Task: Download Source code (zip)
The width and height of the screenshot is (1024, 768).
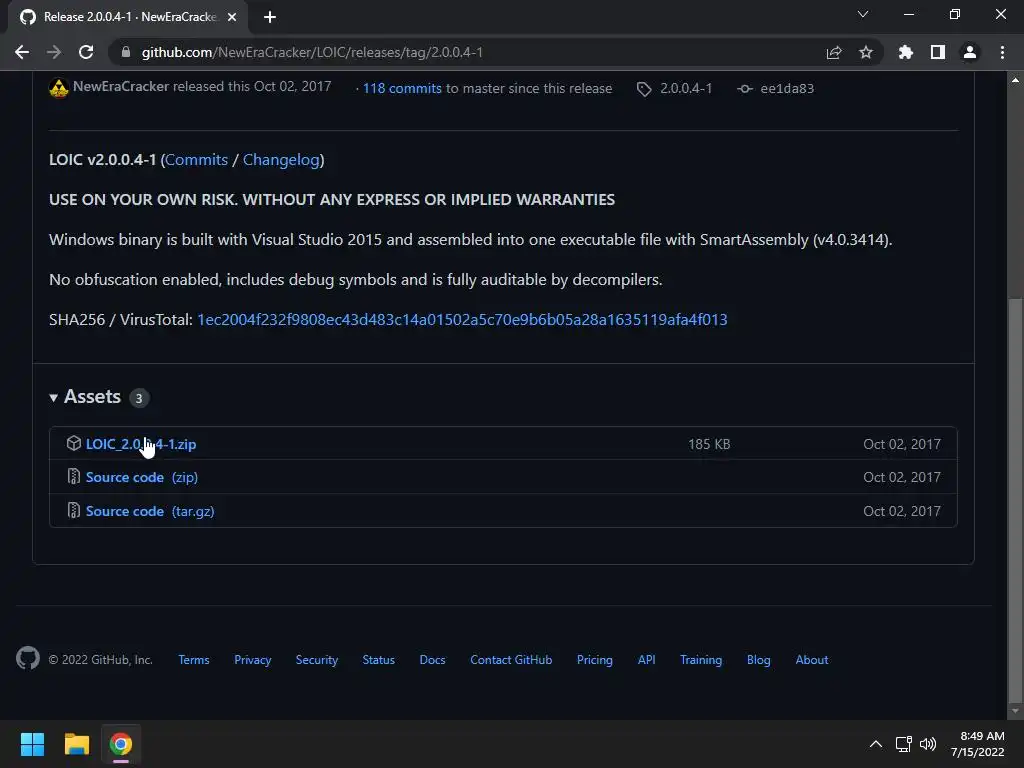Action: pos(142,477)
